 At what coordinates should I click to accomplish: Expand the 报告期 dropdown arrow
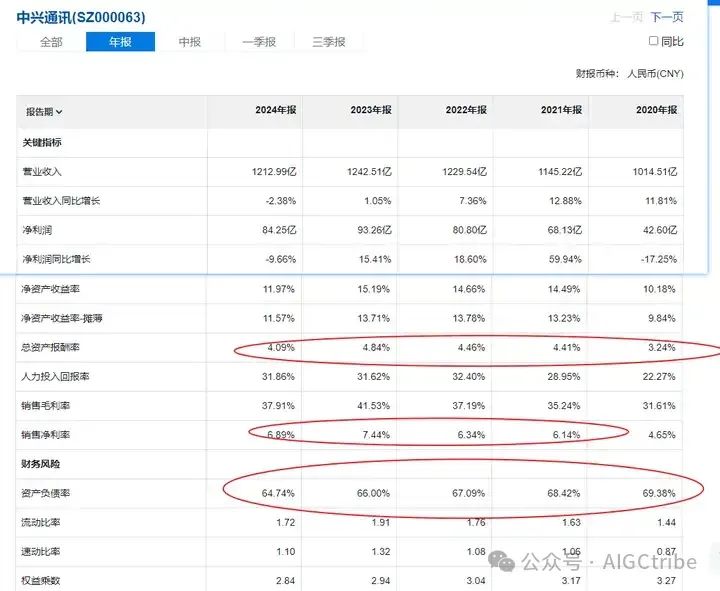59,112
